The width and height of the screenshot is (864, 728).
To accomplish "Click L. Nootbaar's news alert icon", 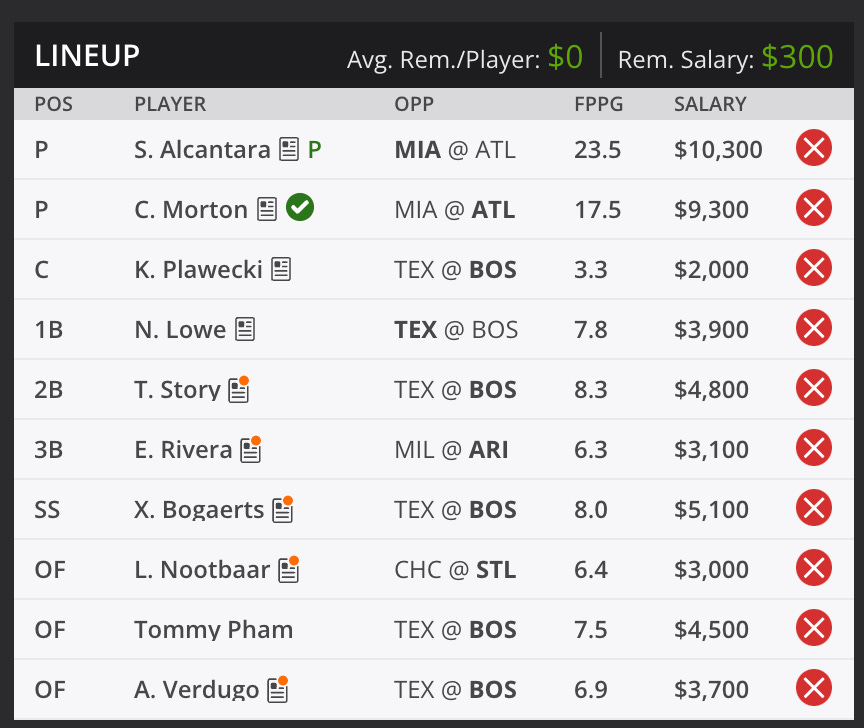I will (x=288, y=571).
